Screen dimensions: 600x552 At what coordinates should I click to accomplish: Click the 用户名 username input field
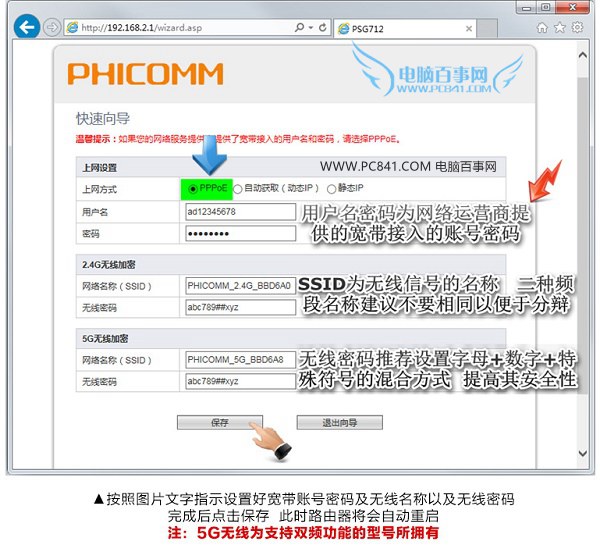[240, 212]
